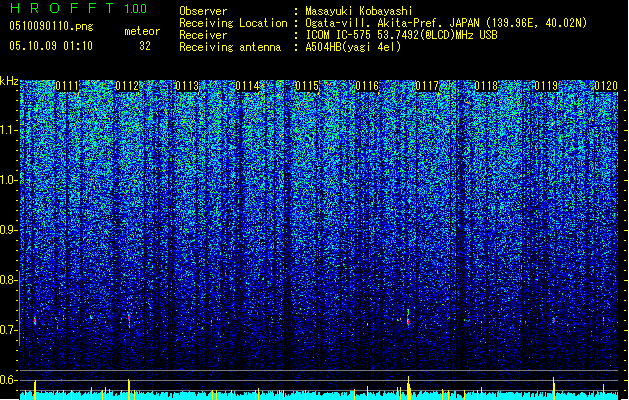
Task: Click the meteor echo just before 0117
Action: click(x=408, y=318)
